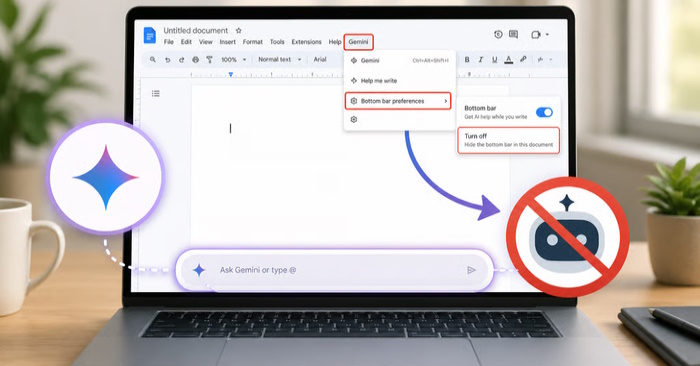The height and width of the screenshot is (366, 700).
Task: Choose Gemini entry in dropdown menu
Action: point(400,60)
